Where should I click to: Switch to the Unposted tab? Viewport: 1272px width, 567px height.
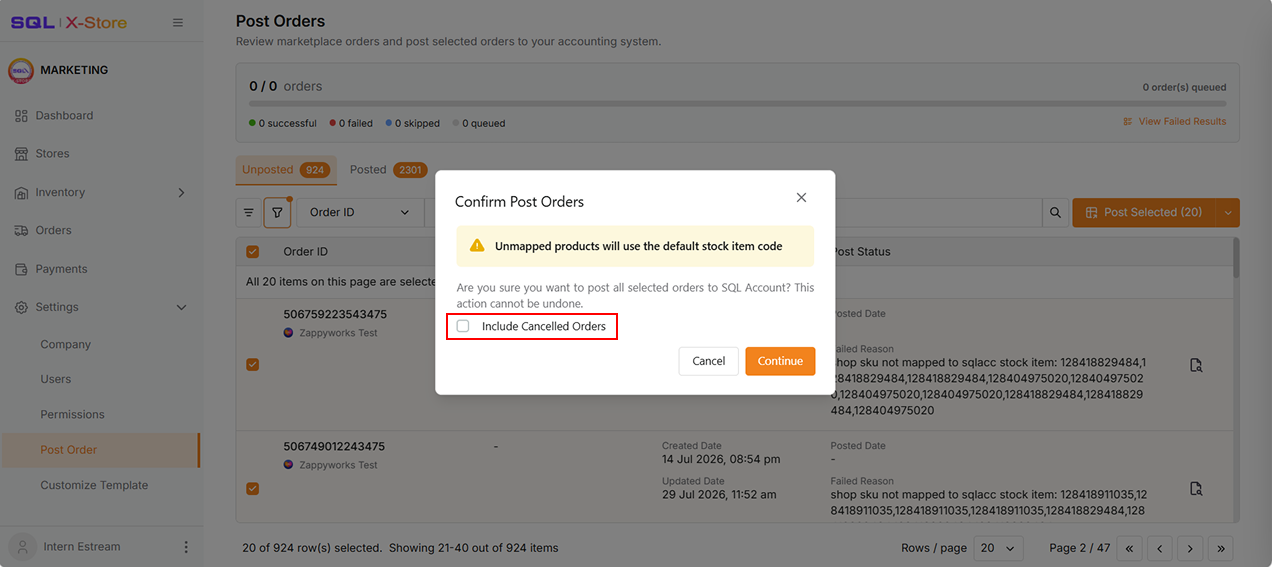click(x=285, y=170)
